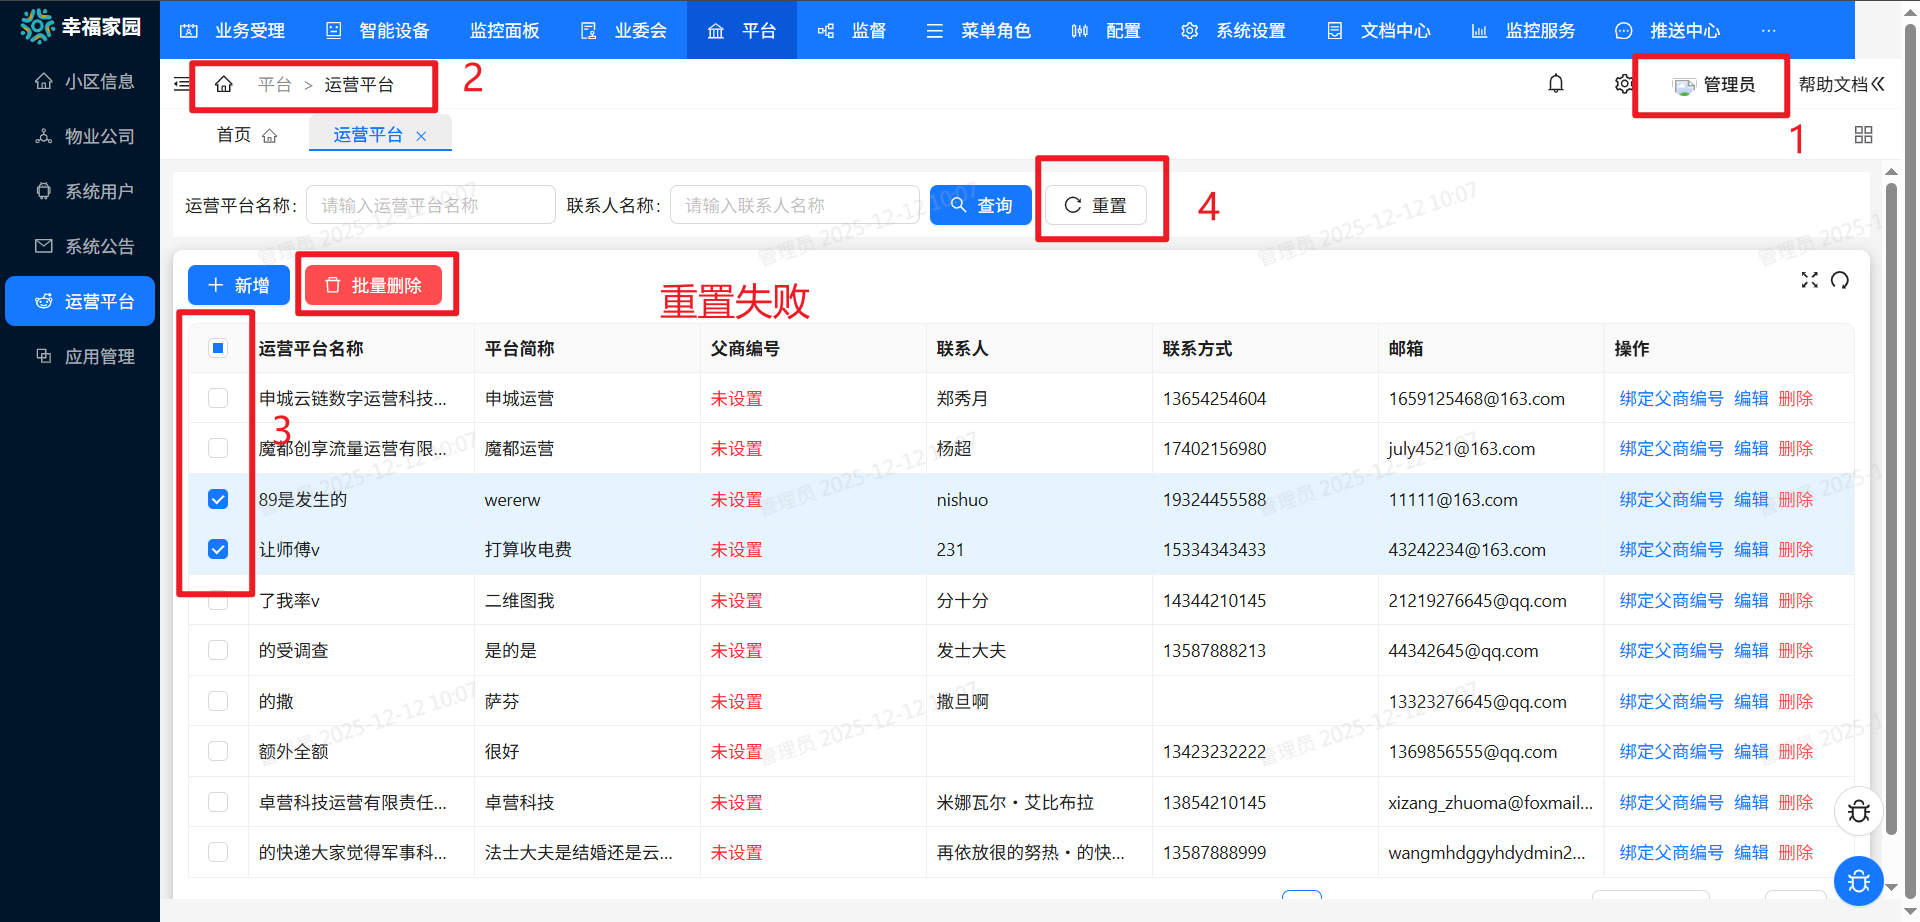Click 删除 for 89是发生的 row
The image size is (1920, 922).
[1796, 499]
